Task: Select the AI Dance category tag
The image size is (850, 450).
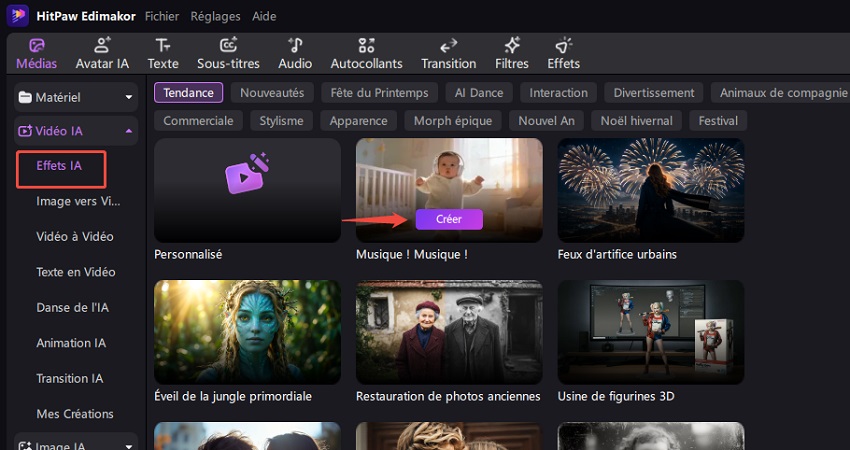Action: [479, 93]
